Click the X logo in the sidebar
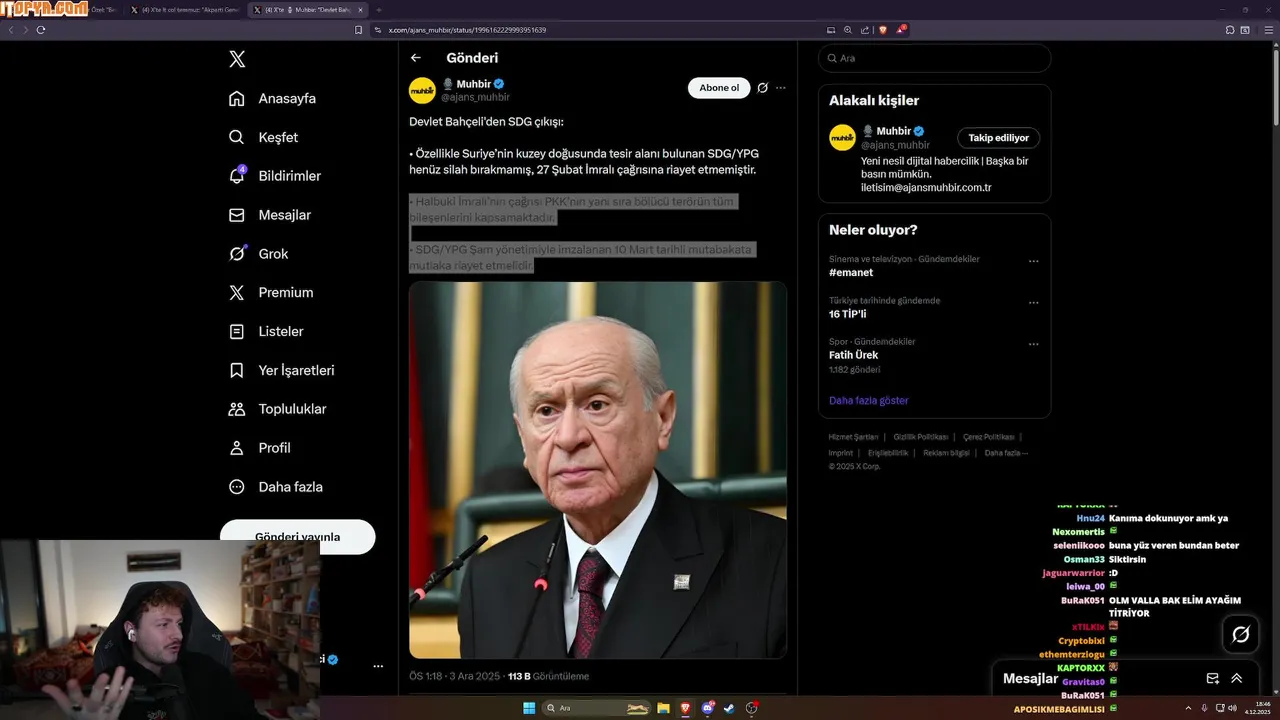The height and width of the screenshot is (720, 1280). pos(237,59)
